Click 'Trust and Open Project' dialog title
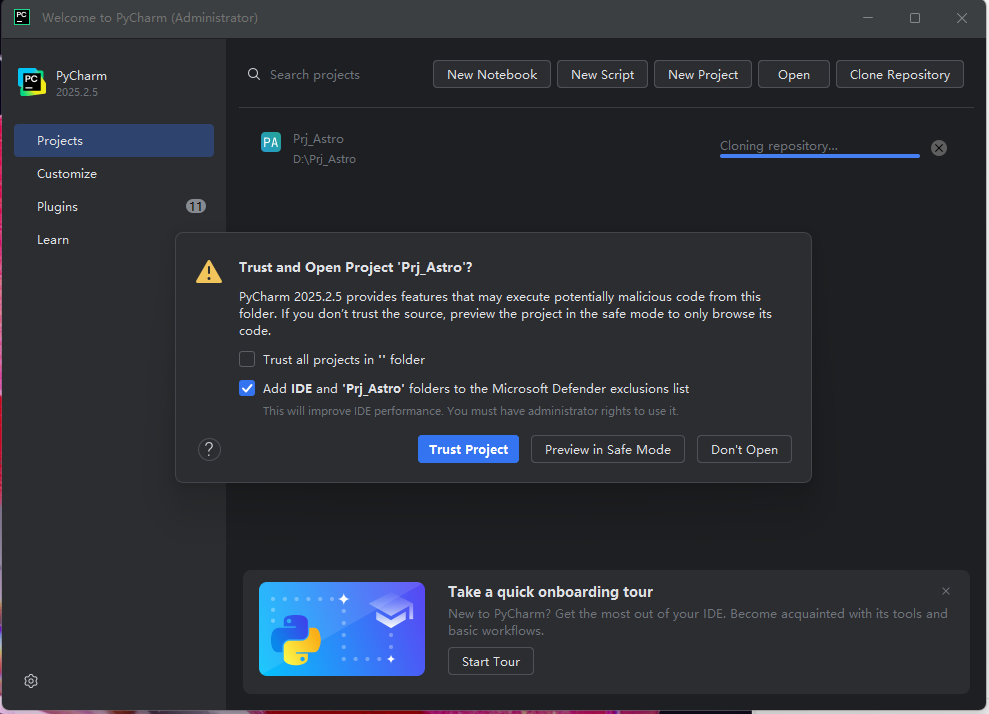The height and width of the screenshot is (714, 989). click(x=356, y=267)
